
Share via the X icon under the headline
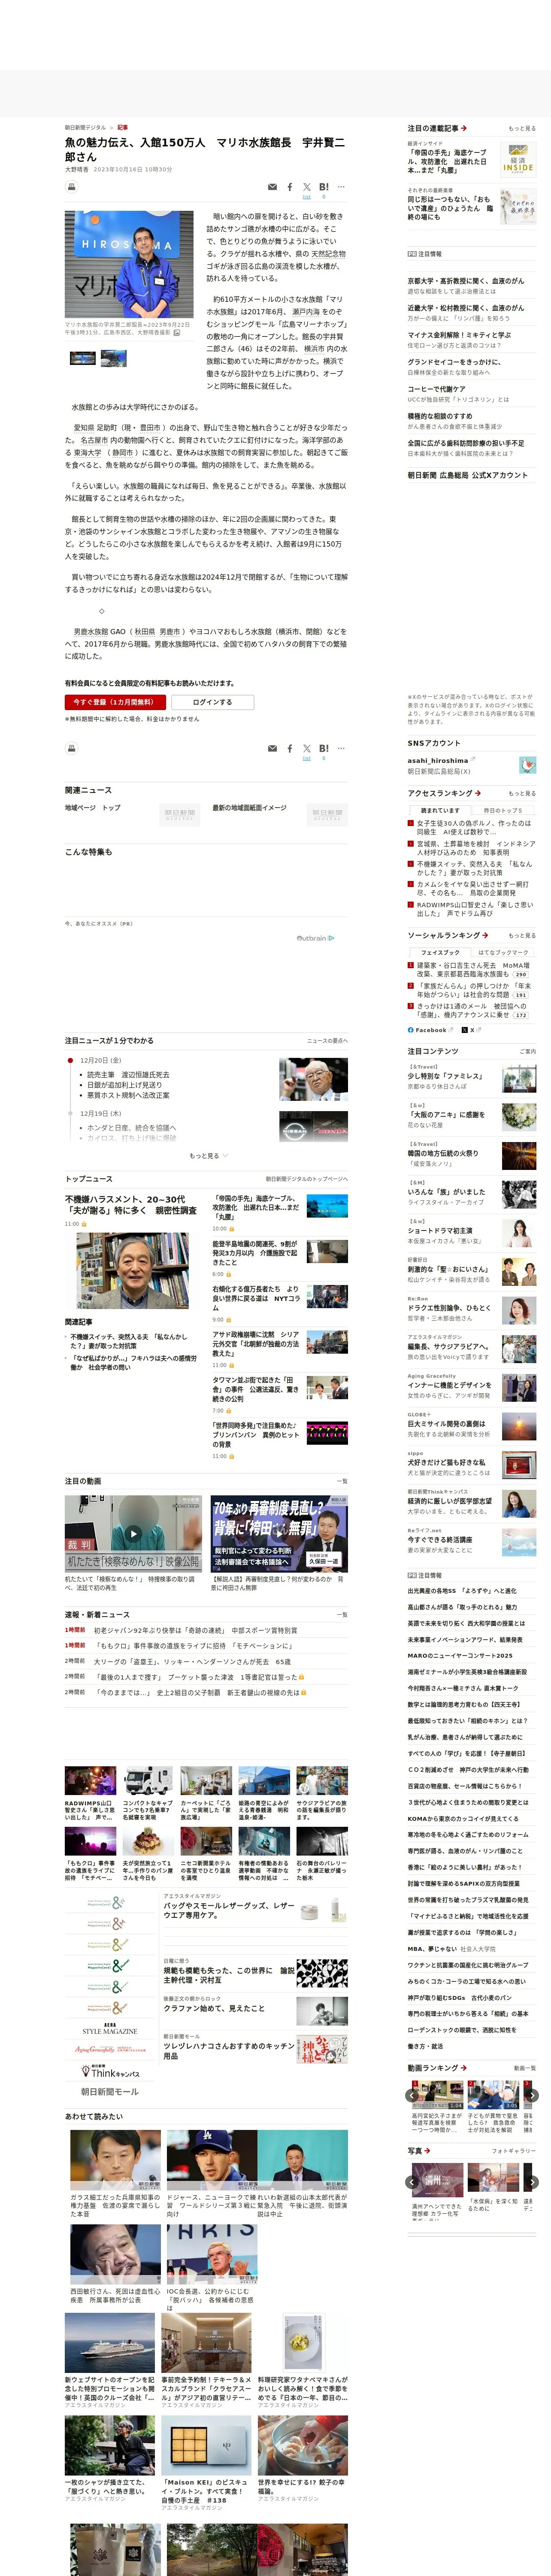[x=307, y=187]
